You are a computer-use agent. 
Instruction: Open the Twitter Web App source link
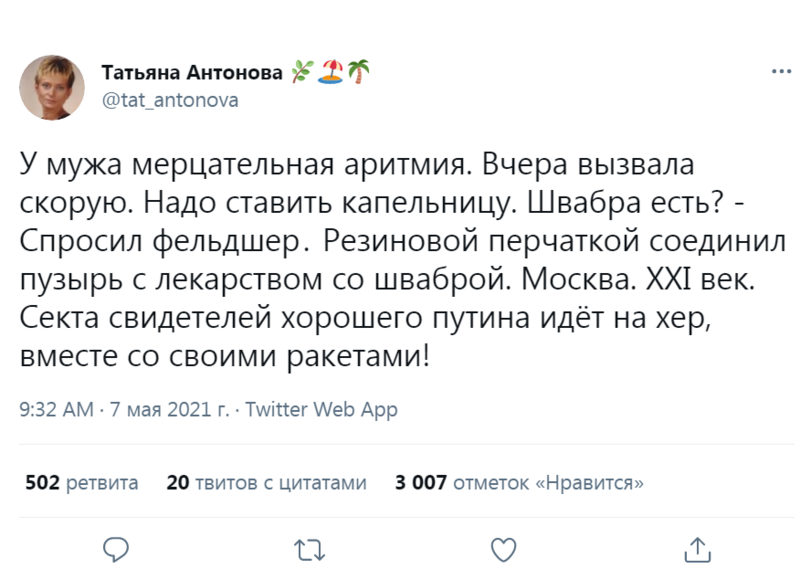pyautogui.click(x=321, y=410)
